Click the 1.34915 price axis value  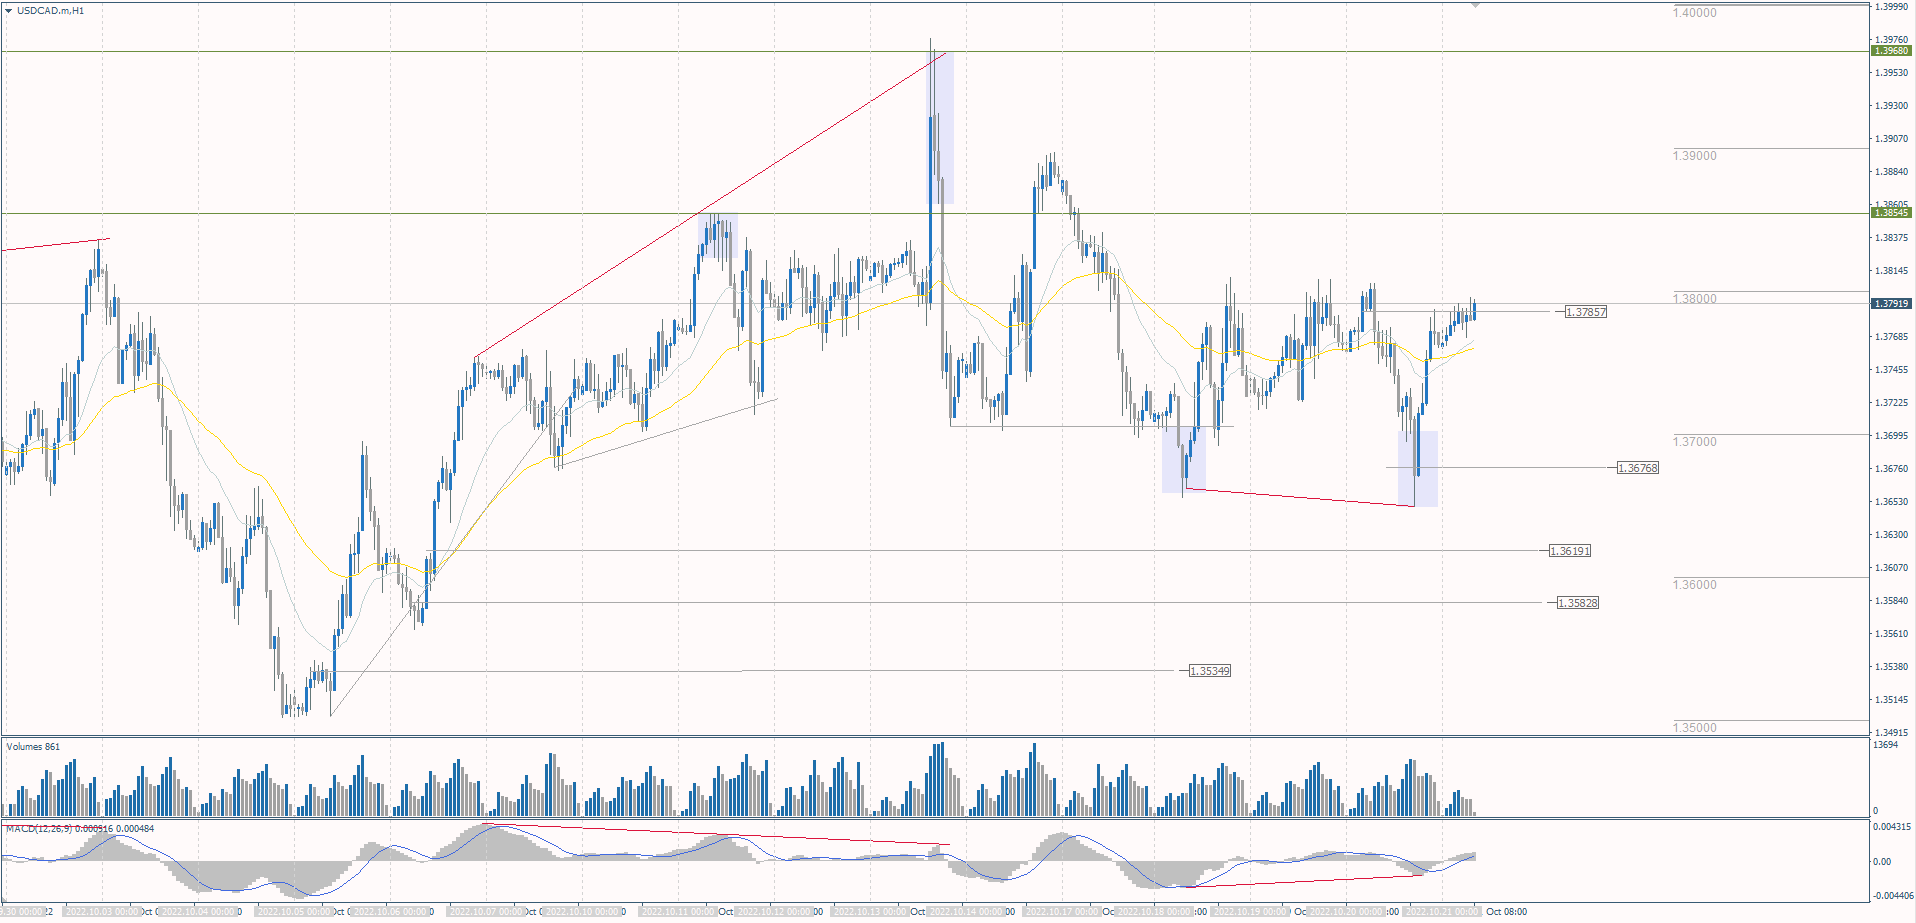(x=1891, y=733)
